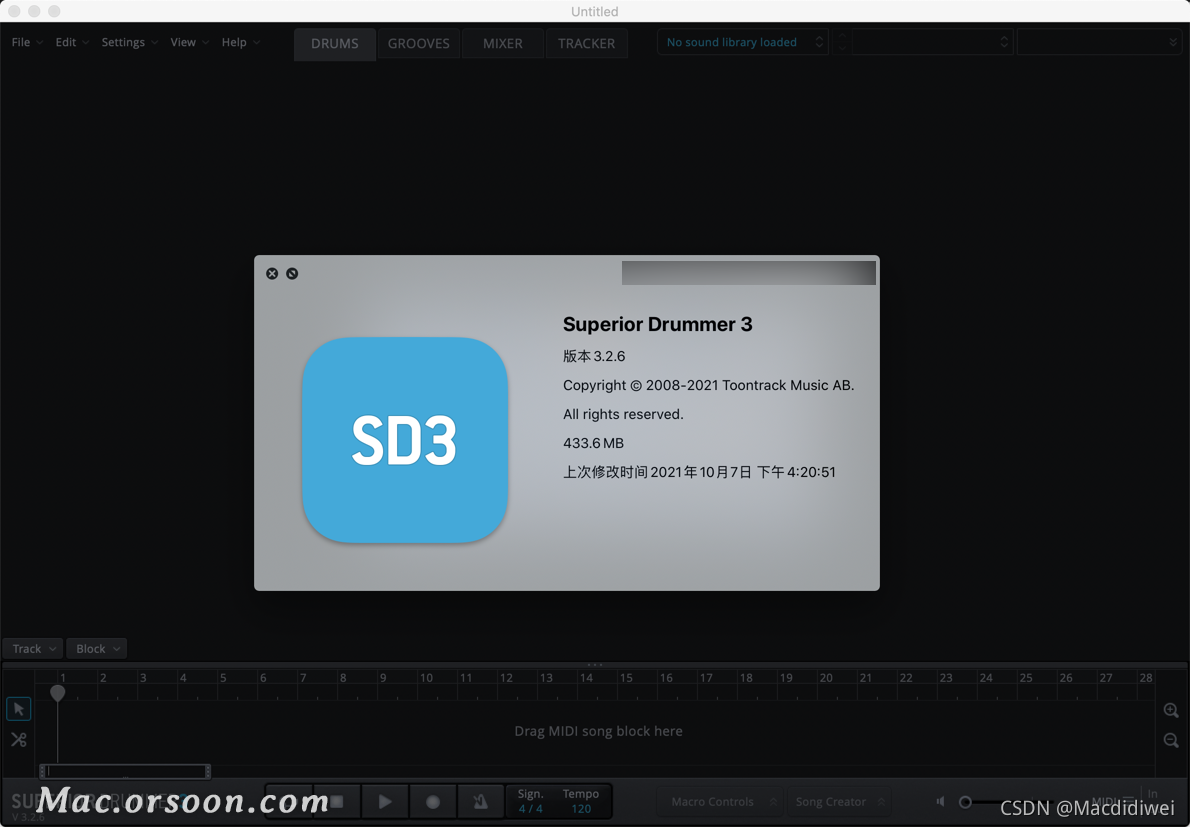1190x827 pixels.
Task: Select the scissors cut tool
Action: point(19,739)
